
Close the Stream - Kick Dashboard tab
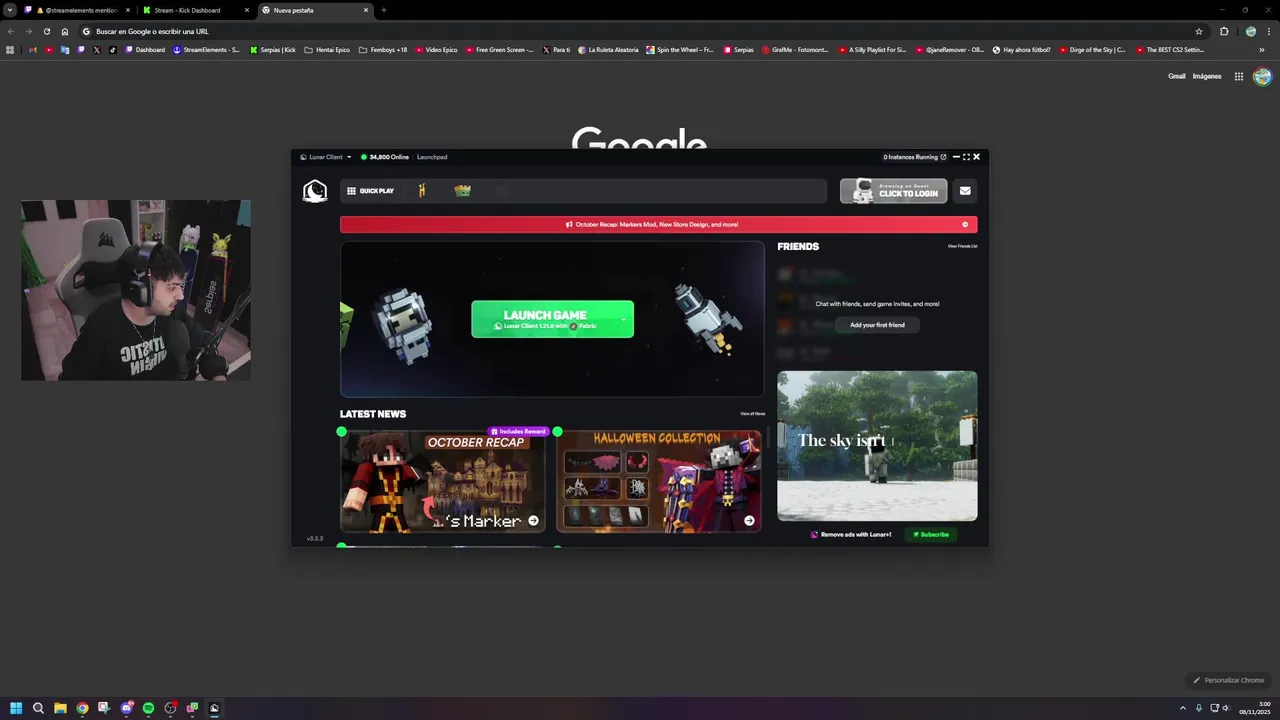click(247, 10)
